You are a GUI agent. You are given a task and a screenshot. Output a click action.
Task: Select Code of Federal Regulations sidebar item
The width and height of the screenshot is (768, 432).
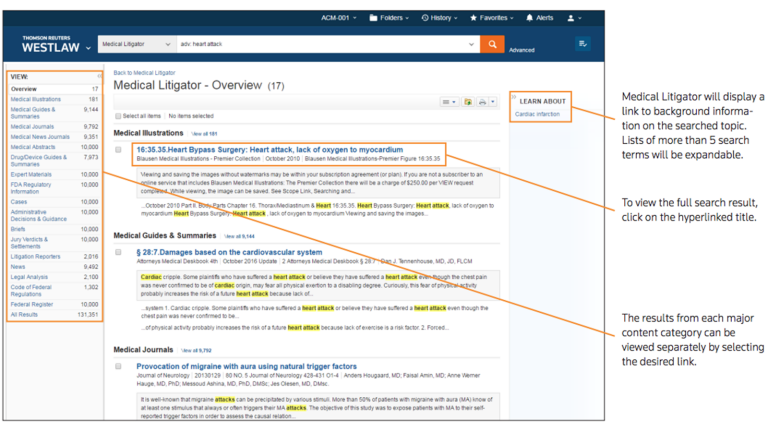tap(31, 291)
